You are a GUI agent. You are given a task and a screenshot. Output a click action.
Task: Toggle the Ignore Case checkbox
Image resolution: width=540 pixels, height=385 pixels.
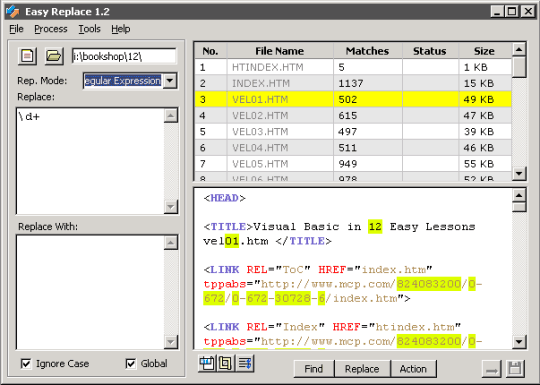coord(26,363)
